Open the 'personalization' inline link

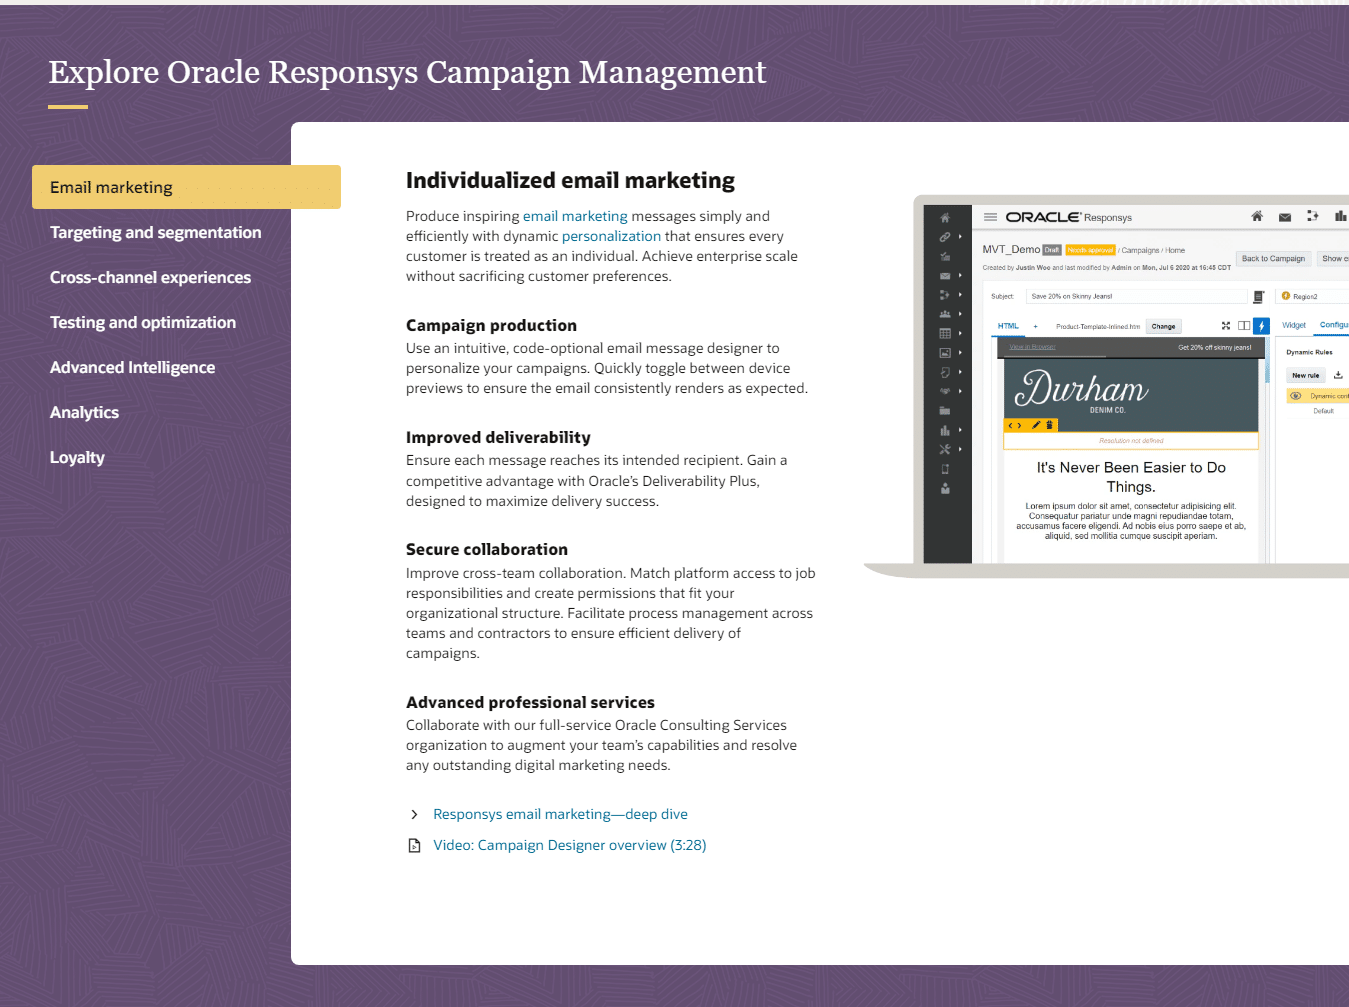pos(611,236)
